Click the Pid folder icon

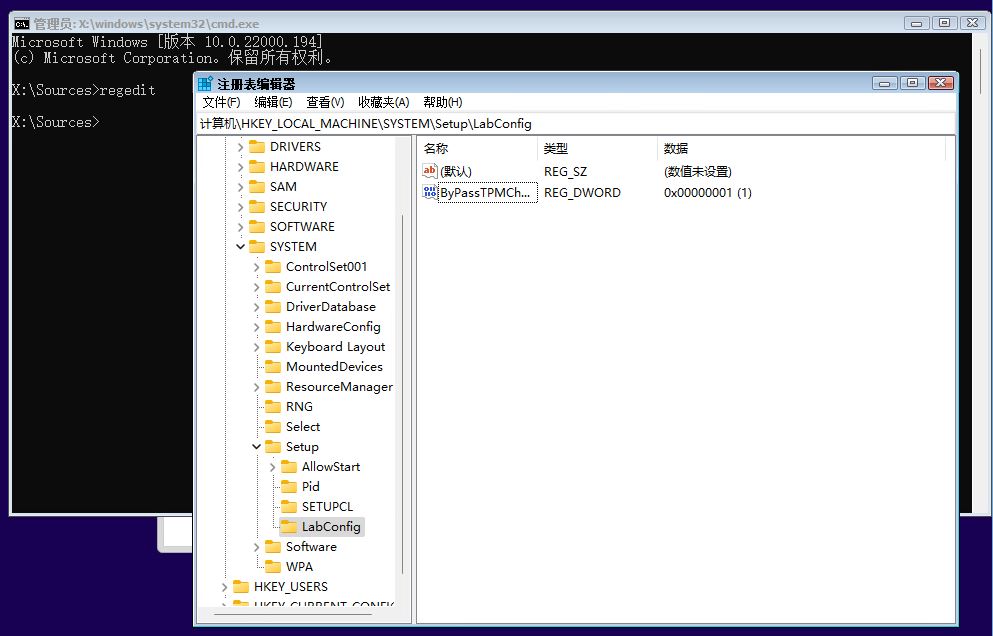289,487
